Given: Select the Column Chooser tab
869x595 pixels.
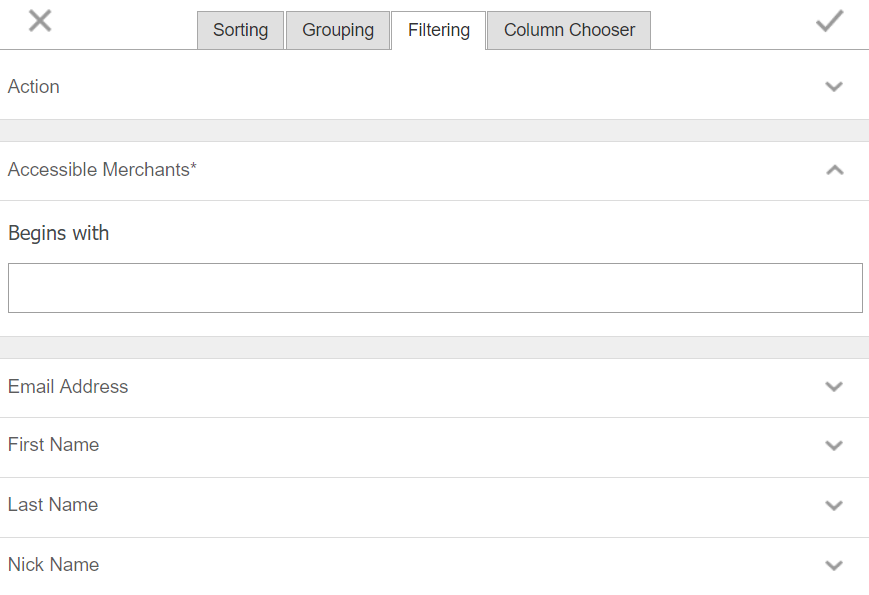Looking at the screenshot, I should click(x=569, y=30).
